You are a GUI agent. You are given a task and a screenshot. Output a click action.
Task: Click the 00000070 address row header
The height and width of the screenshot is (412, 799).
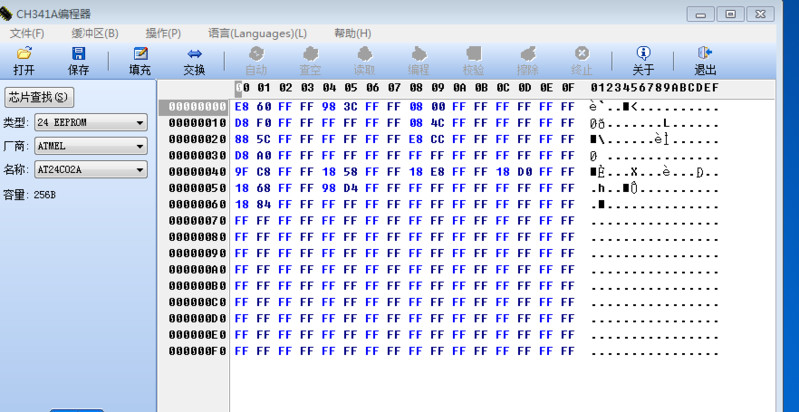coord(197,221)
